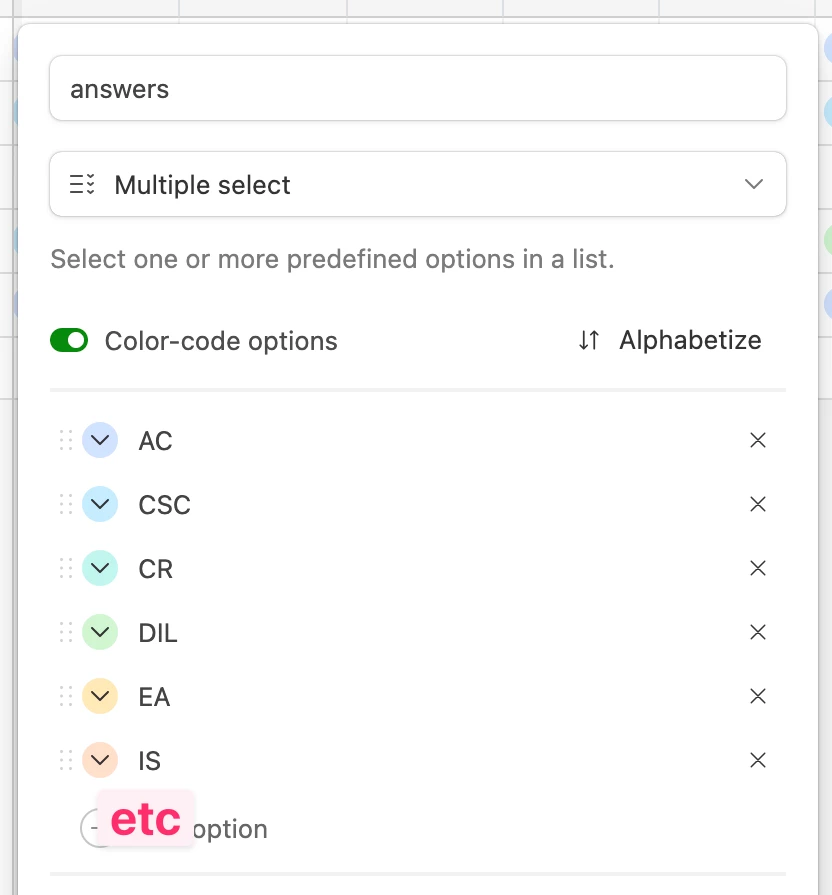Delete the DIL option
The image size is (832, 895).
[758, 632]
